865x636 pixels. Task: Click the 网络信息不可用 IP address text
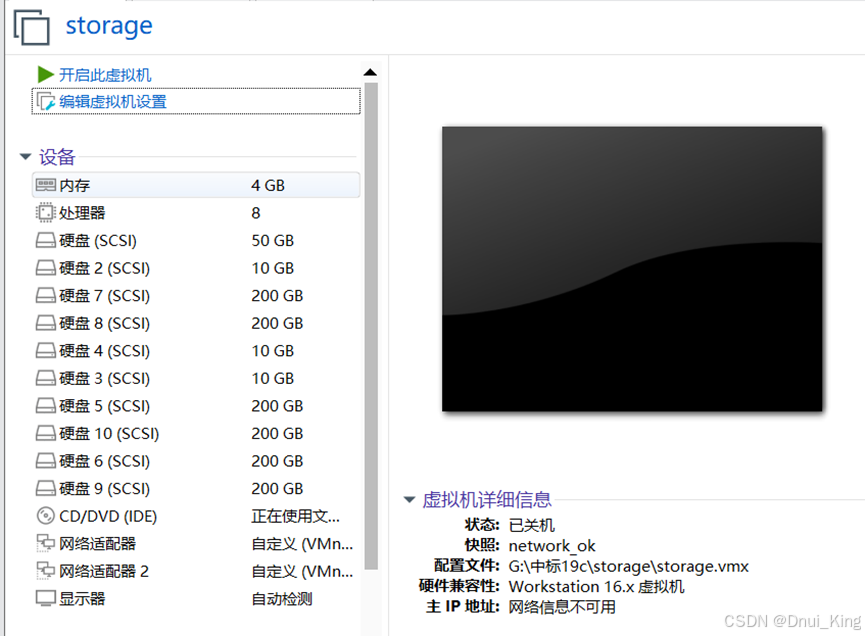tap(562, 607)
